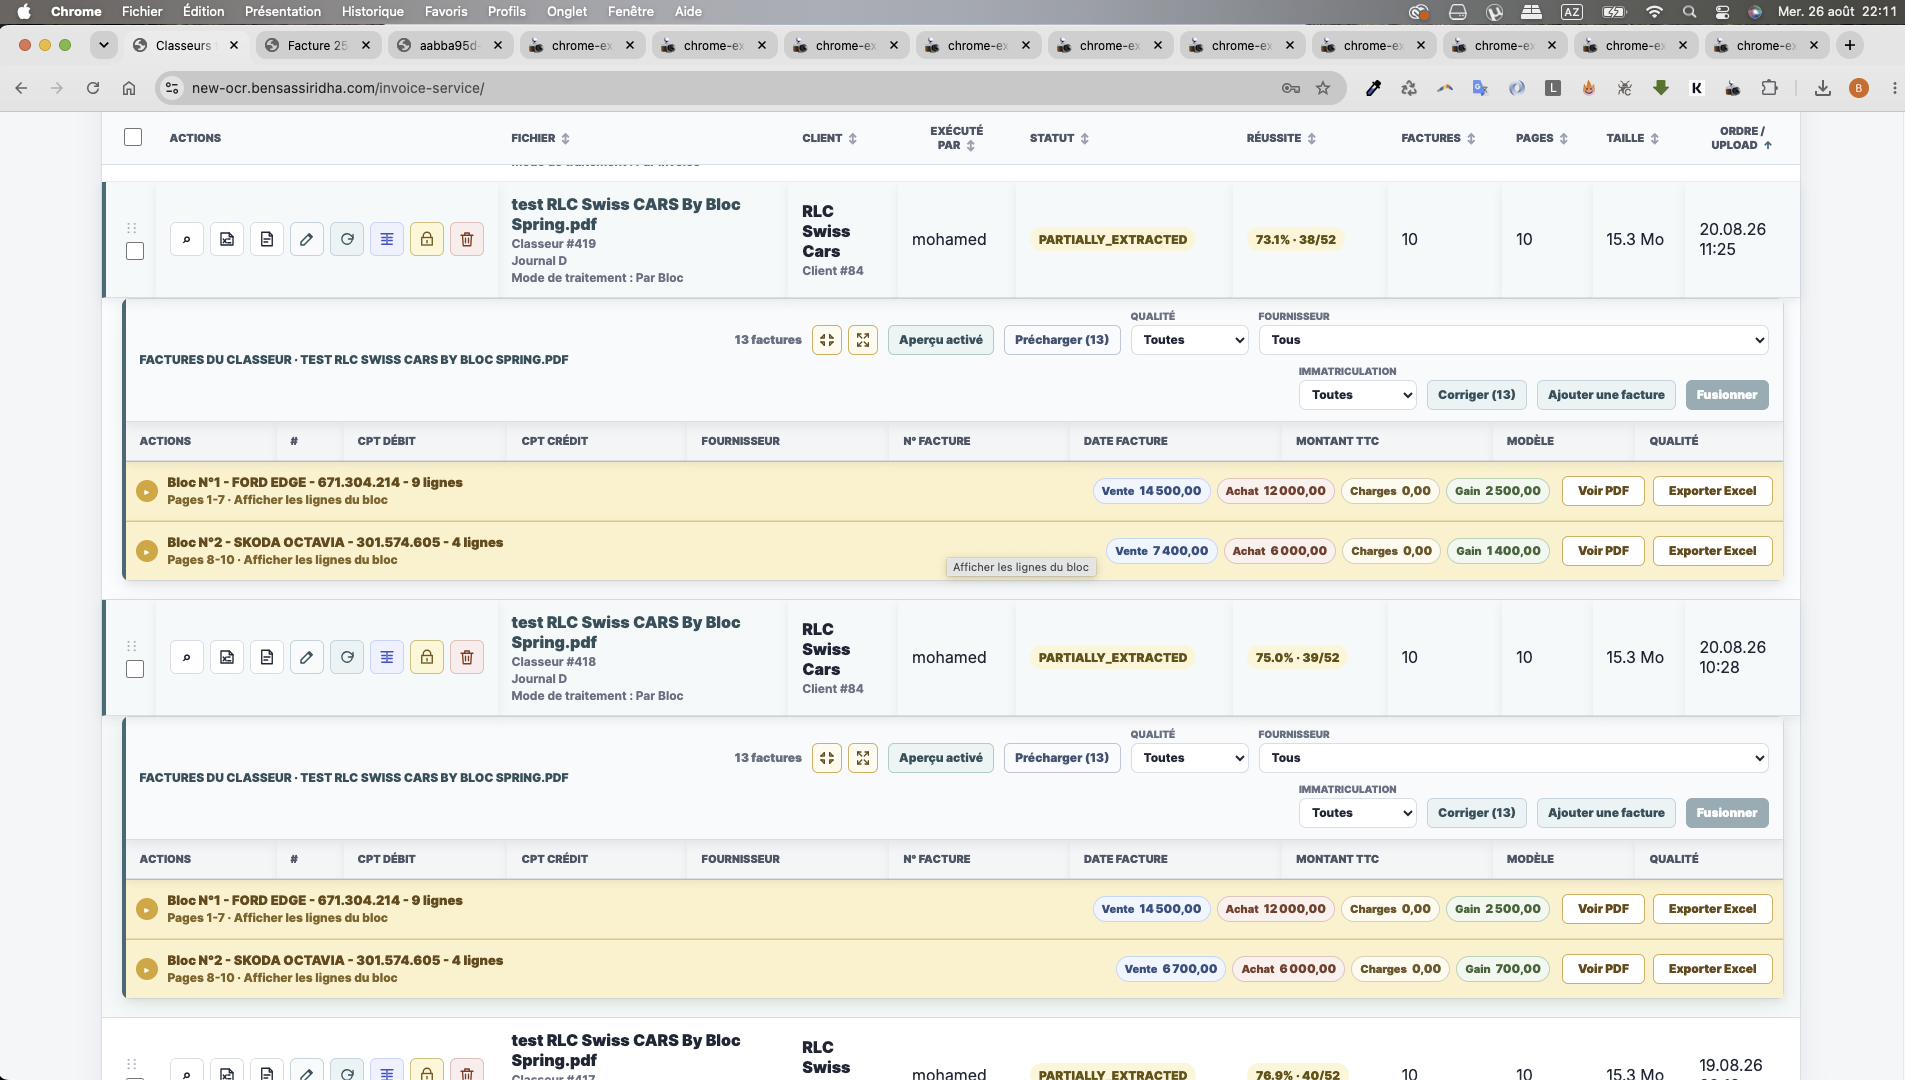Expand Bloc N°2 SKODA OCTAVIA in Classeur #418

pos(147,969)
